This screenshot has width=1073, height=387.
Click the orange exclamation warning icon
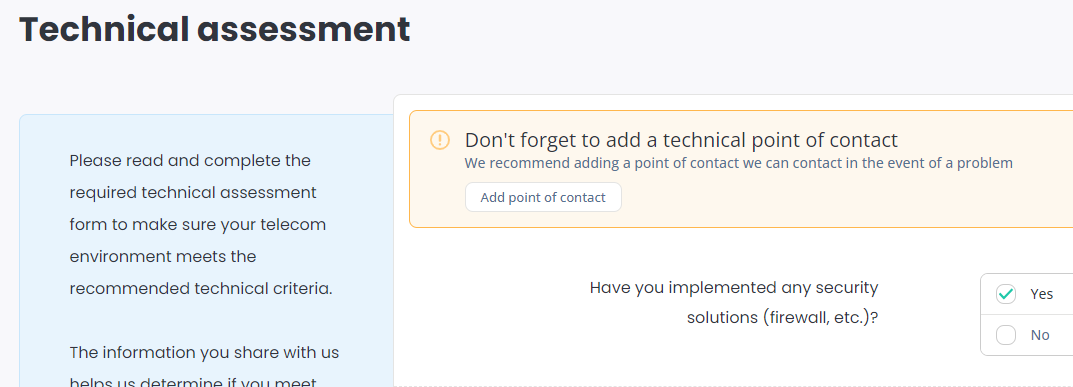click(x=439, y=140)
